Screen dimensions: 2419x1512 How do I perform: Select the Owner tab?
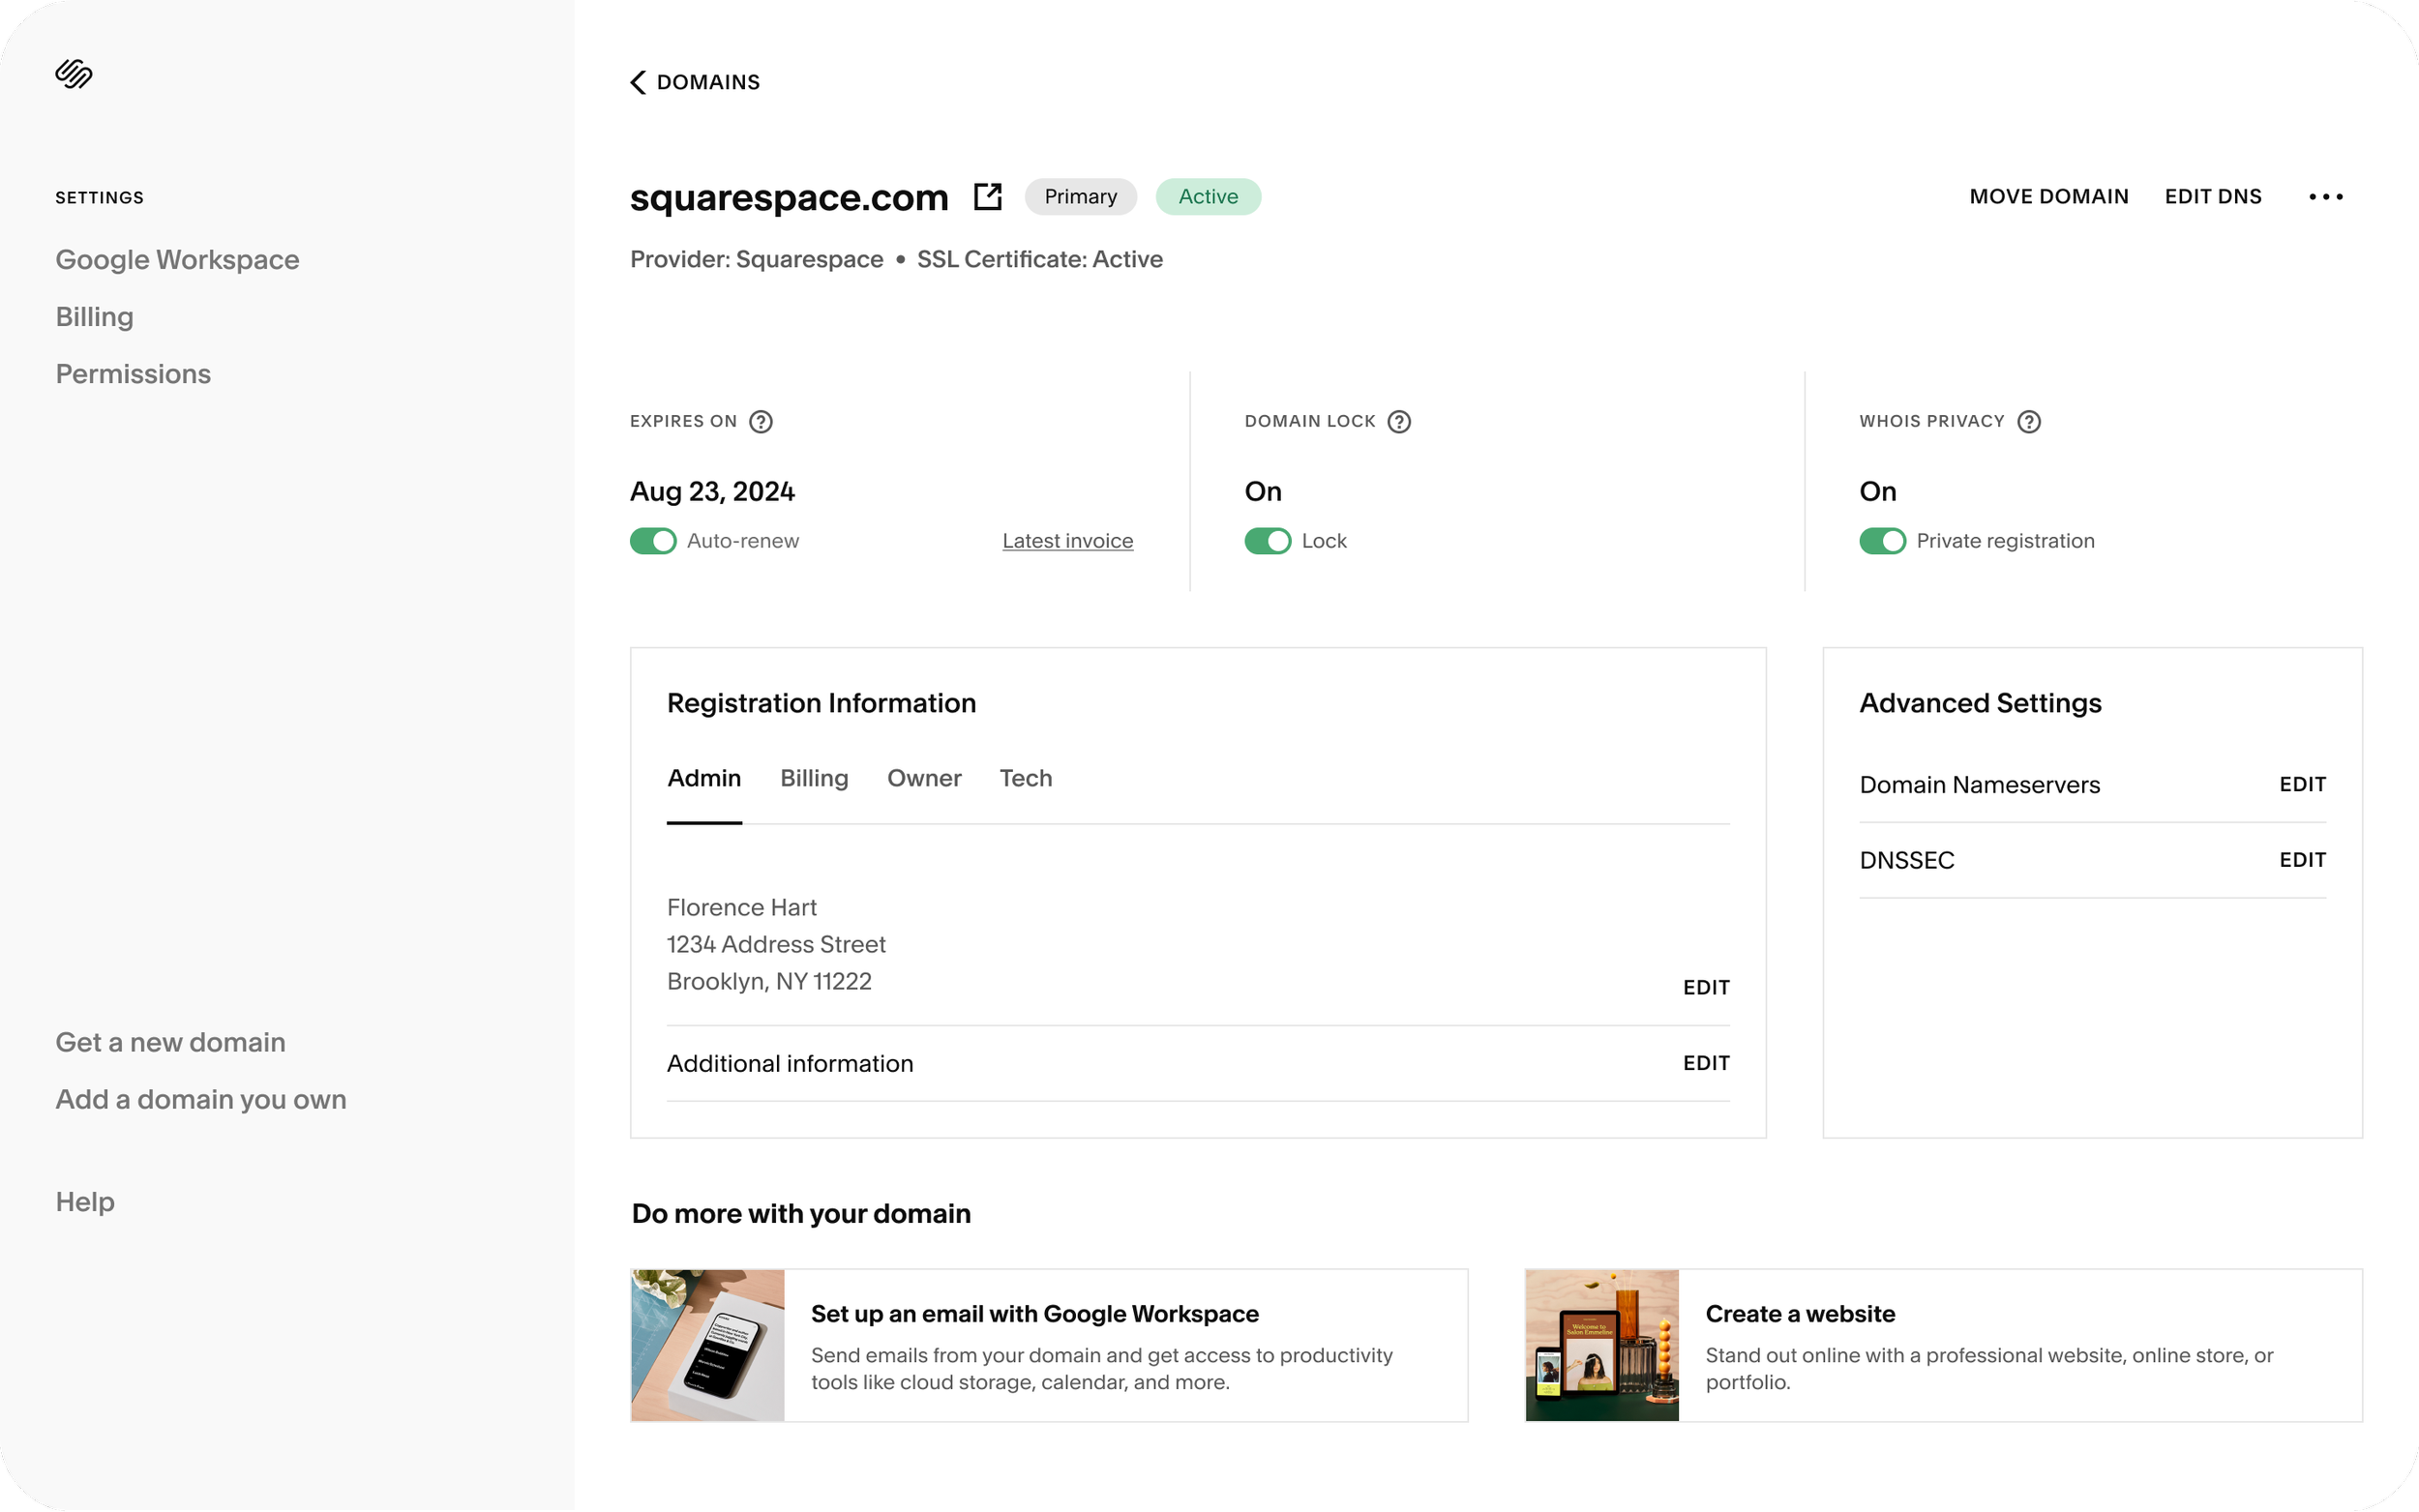click(x=924, y=778)
